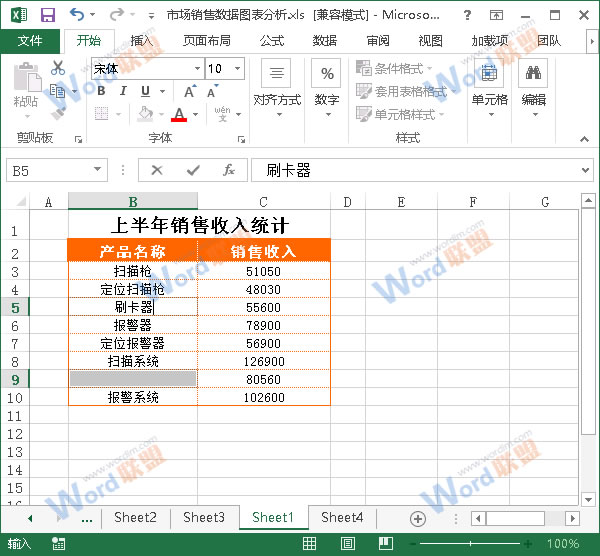Add a new sheet with the plus icon
This screenshot has height=556, width=600.
coord(418,518)
